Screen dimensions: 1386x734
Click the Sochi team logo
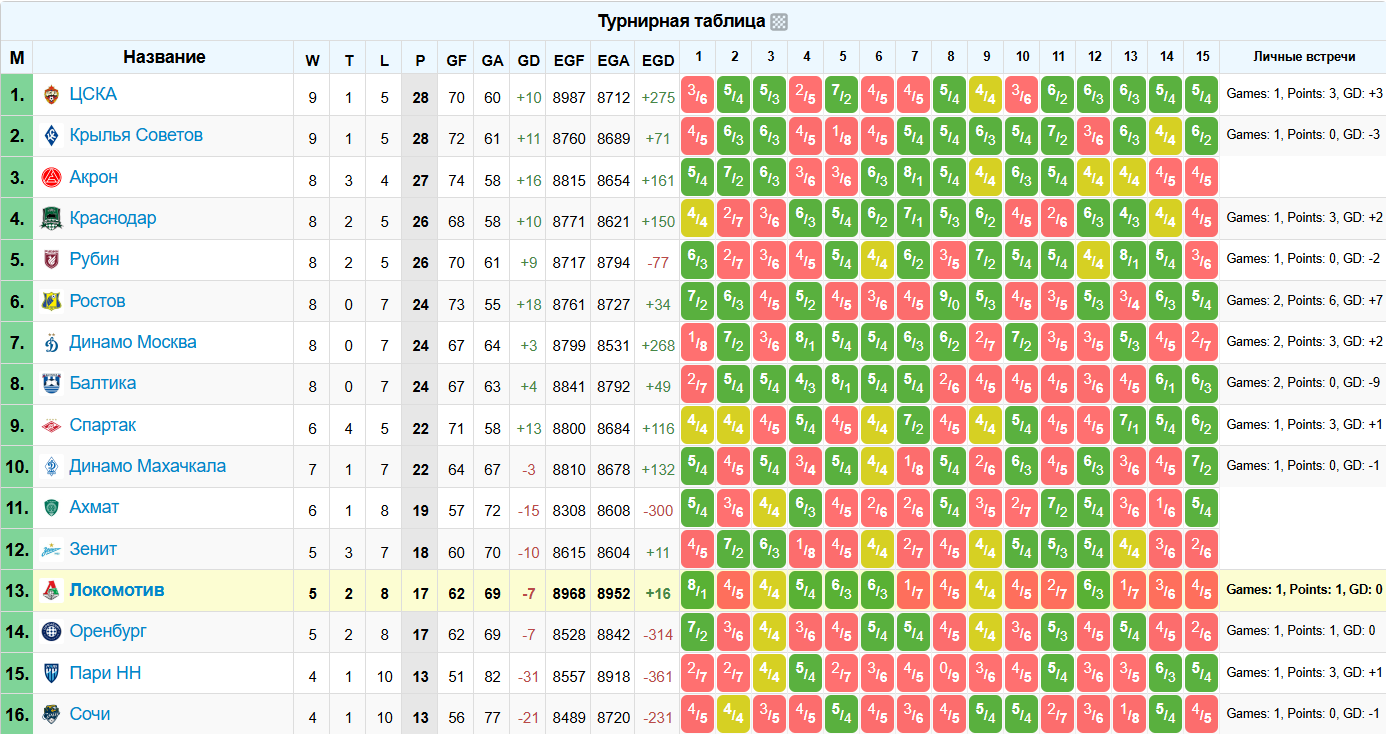tap(52, 715)
